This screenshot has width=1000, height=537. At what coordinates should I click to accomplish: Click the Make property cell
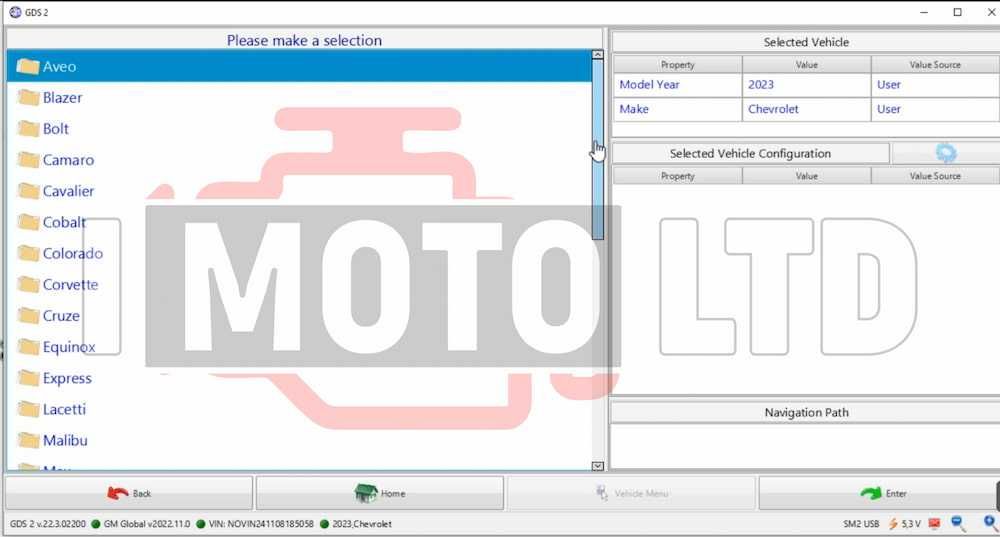pyautogui.click(x=677, y=109)
